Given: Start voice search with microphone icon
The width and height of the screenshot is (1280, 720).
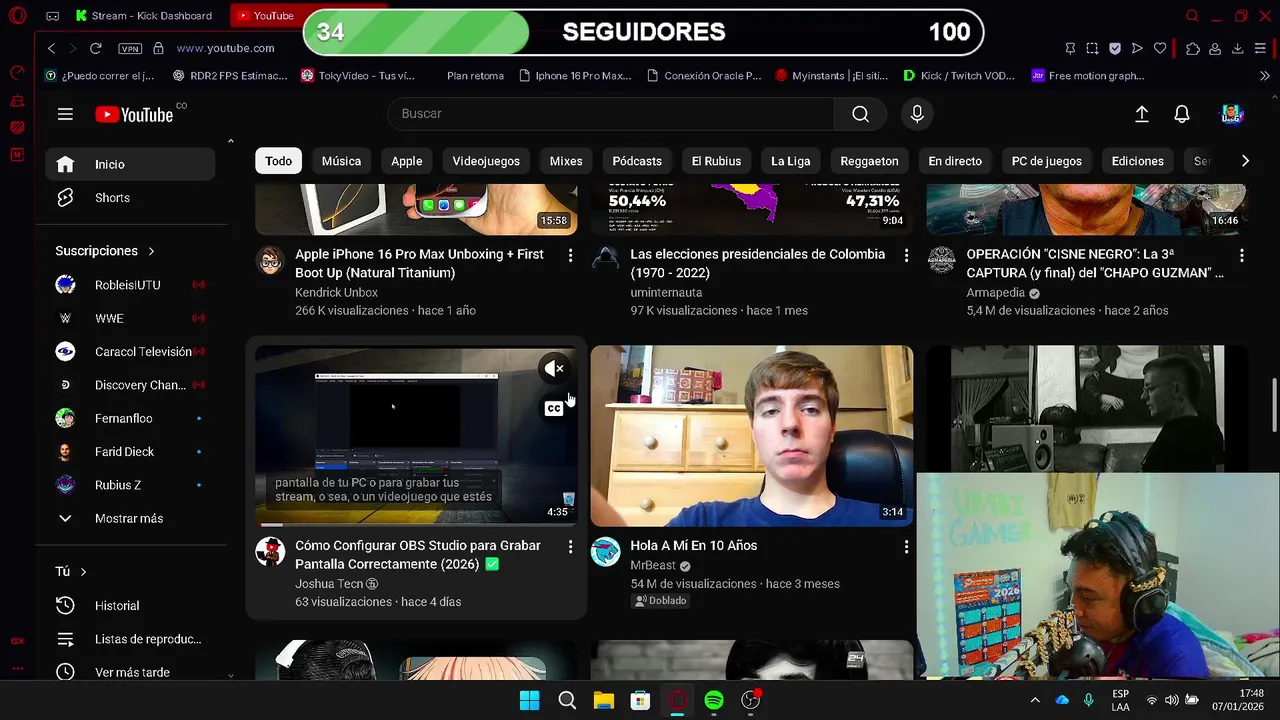Looking at the screenshot, I should [x=917, y=114].
